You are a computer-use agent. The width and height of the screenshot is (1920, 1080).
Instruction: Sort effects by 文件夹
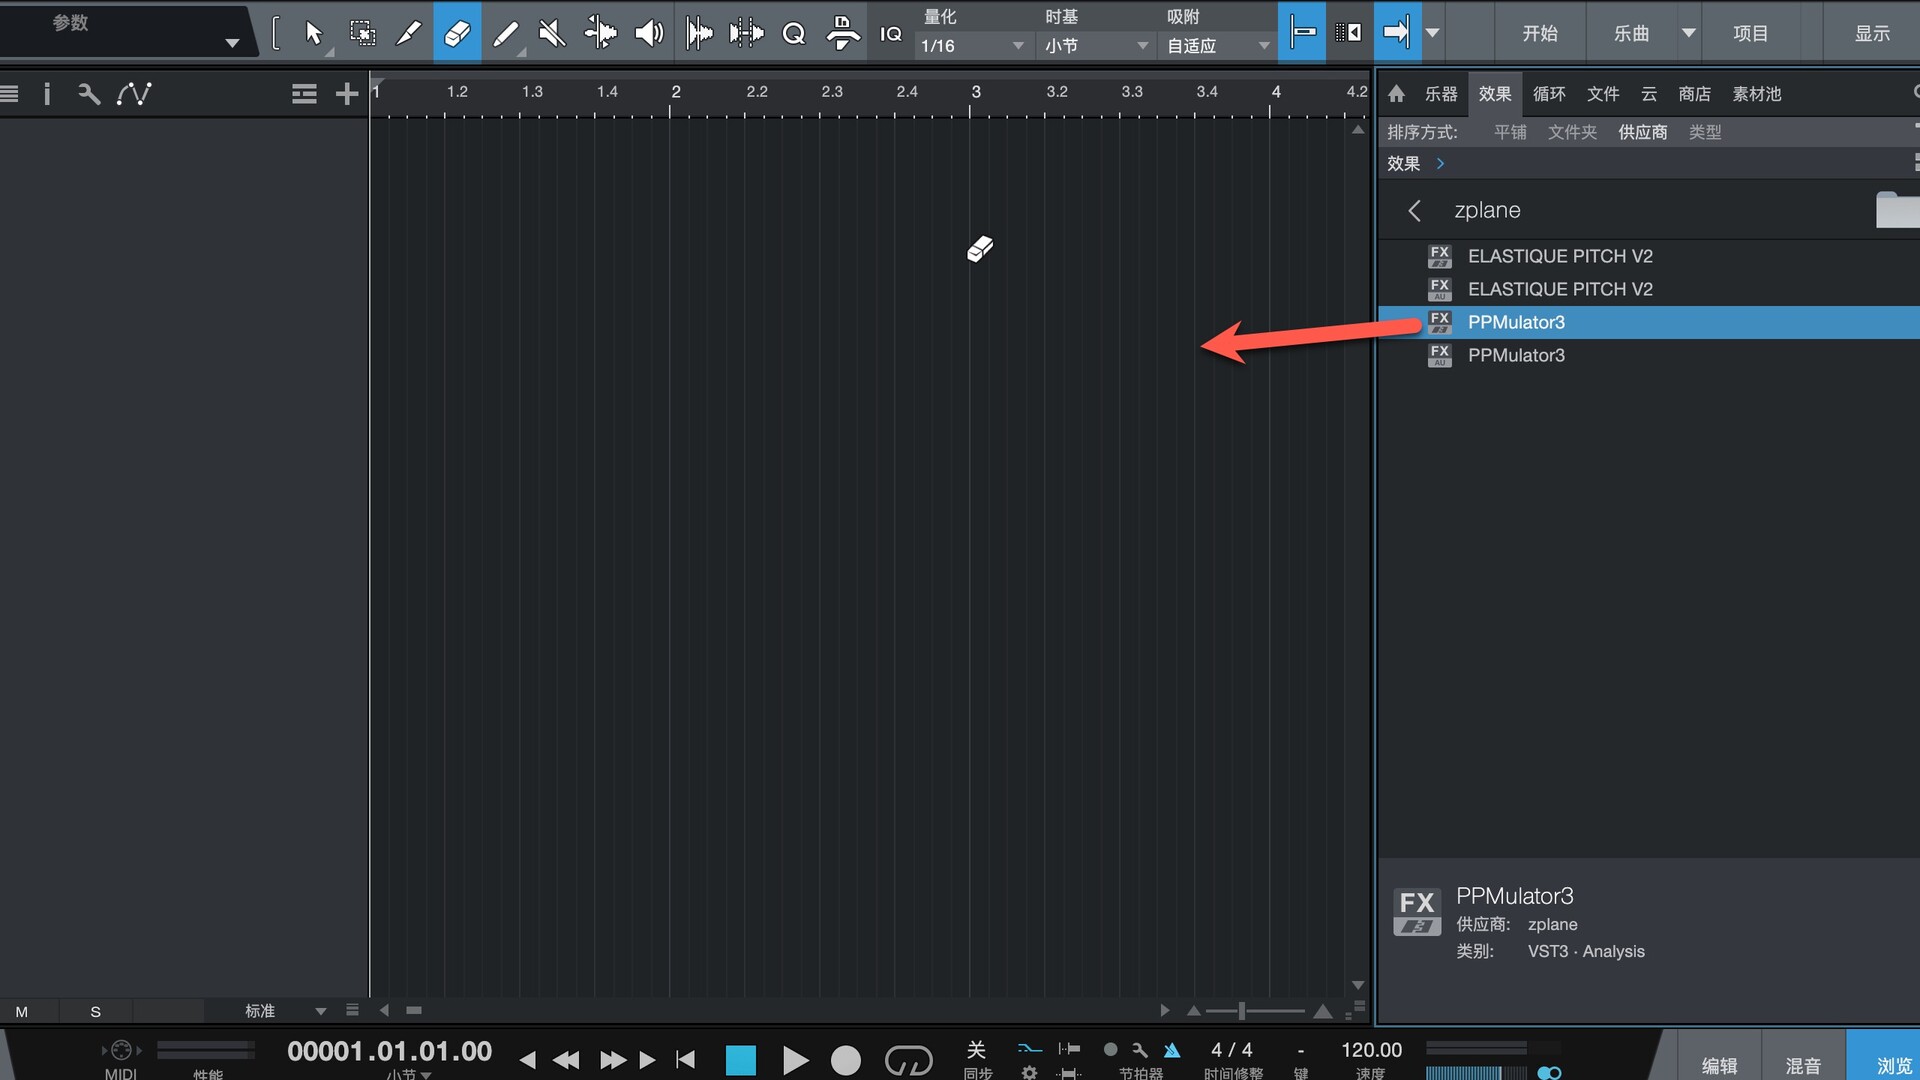[1572, 132]
